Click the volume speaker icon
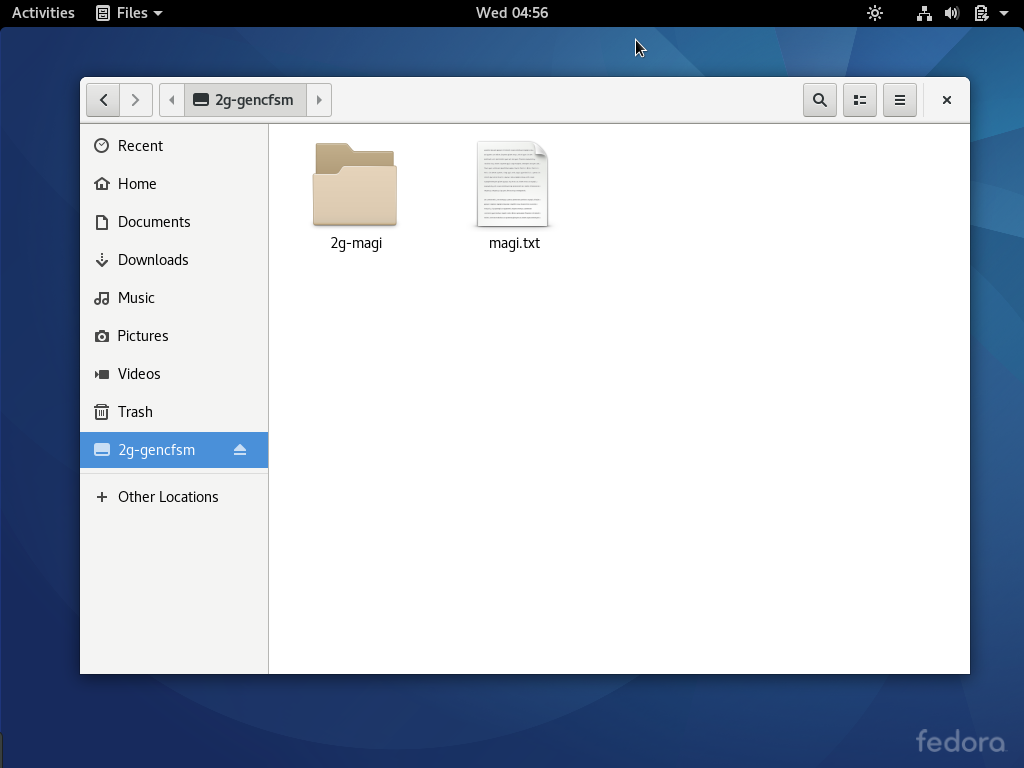This screenshot has width=1024, height=768. (x=952, y=13)
